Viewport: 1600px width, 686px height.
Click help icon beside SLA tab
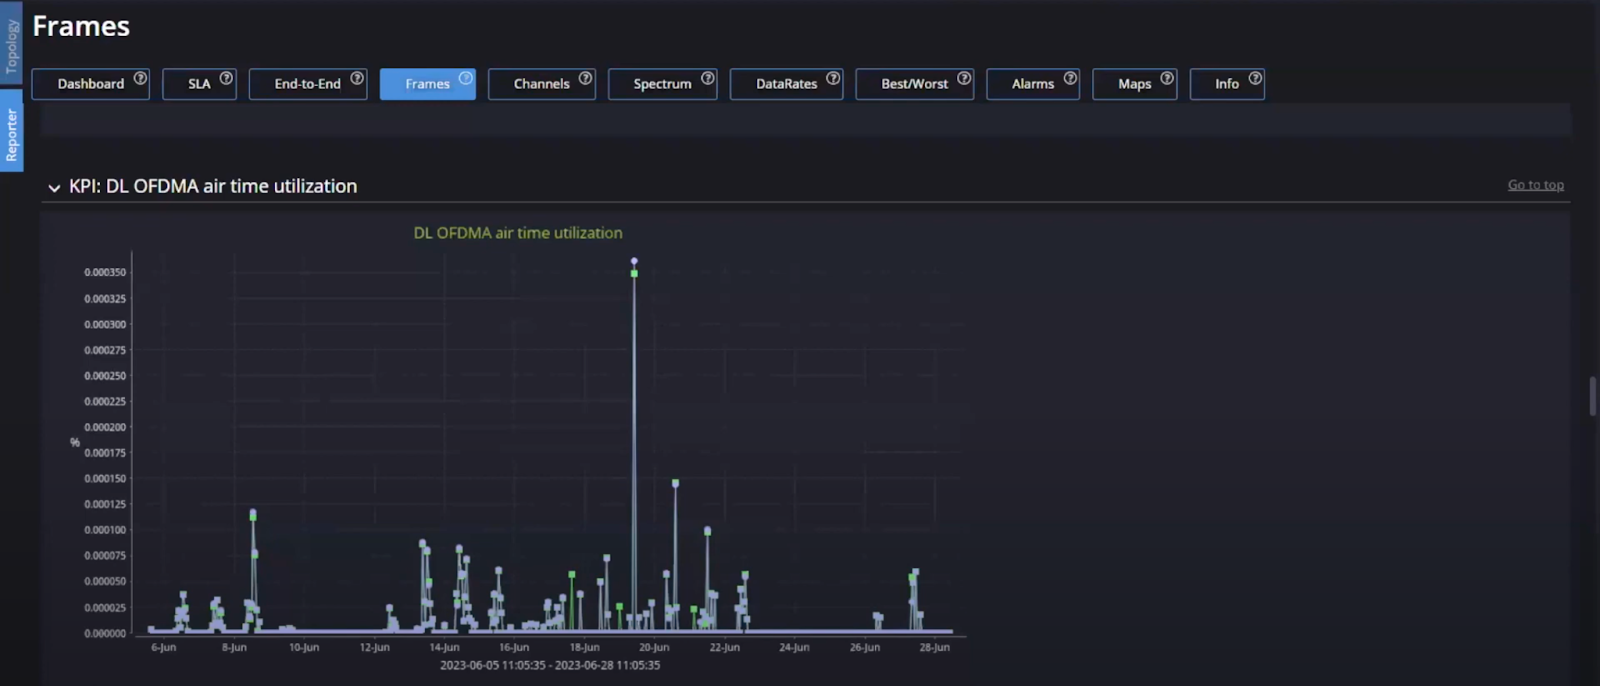pyautogui.click(x=226, y=78)
